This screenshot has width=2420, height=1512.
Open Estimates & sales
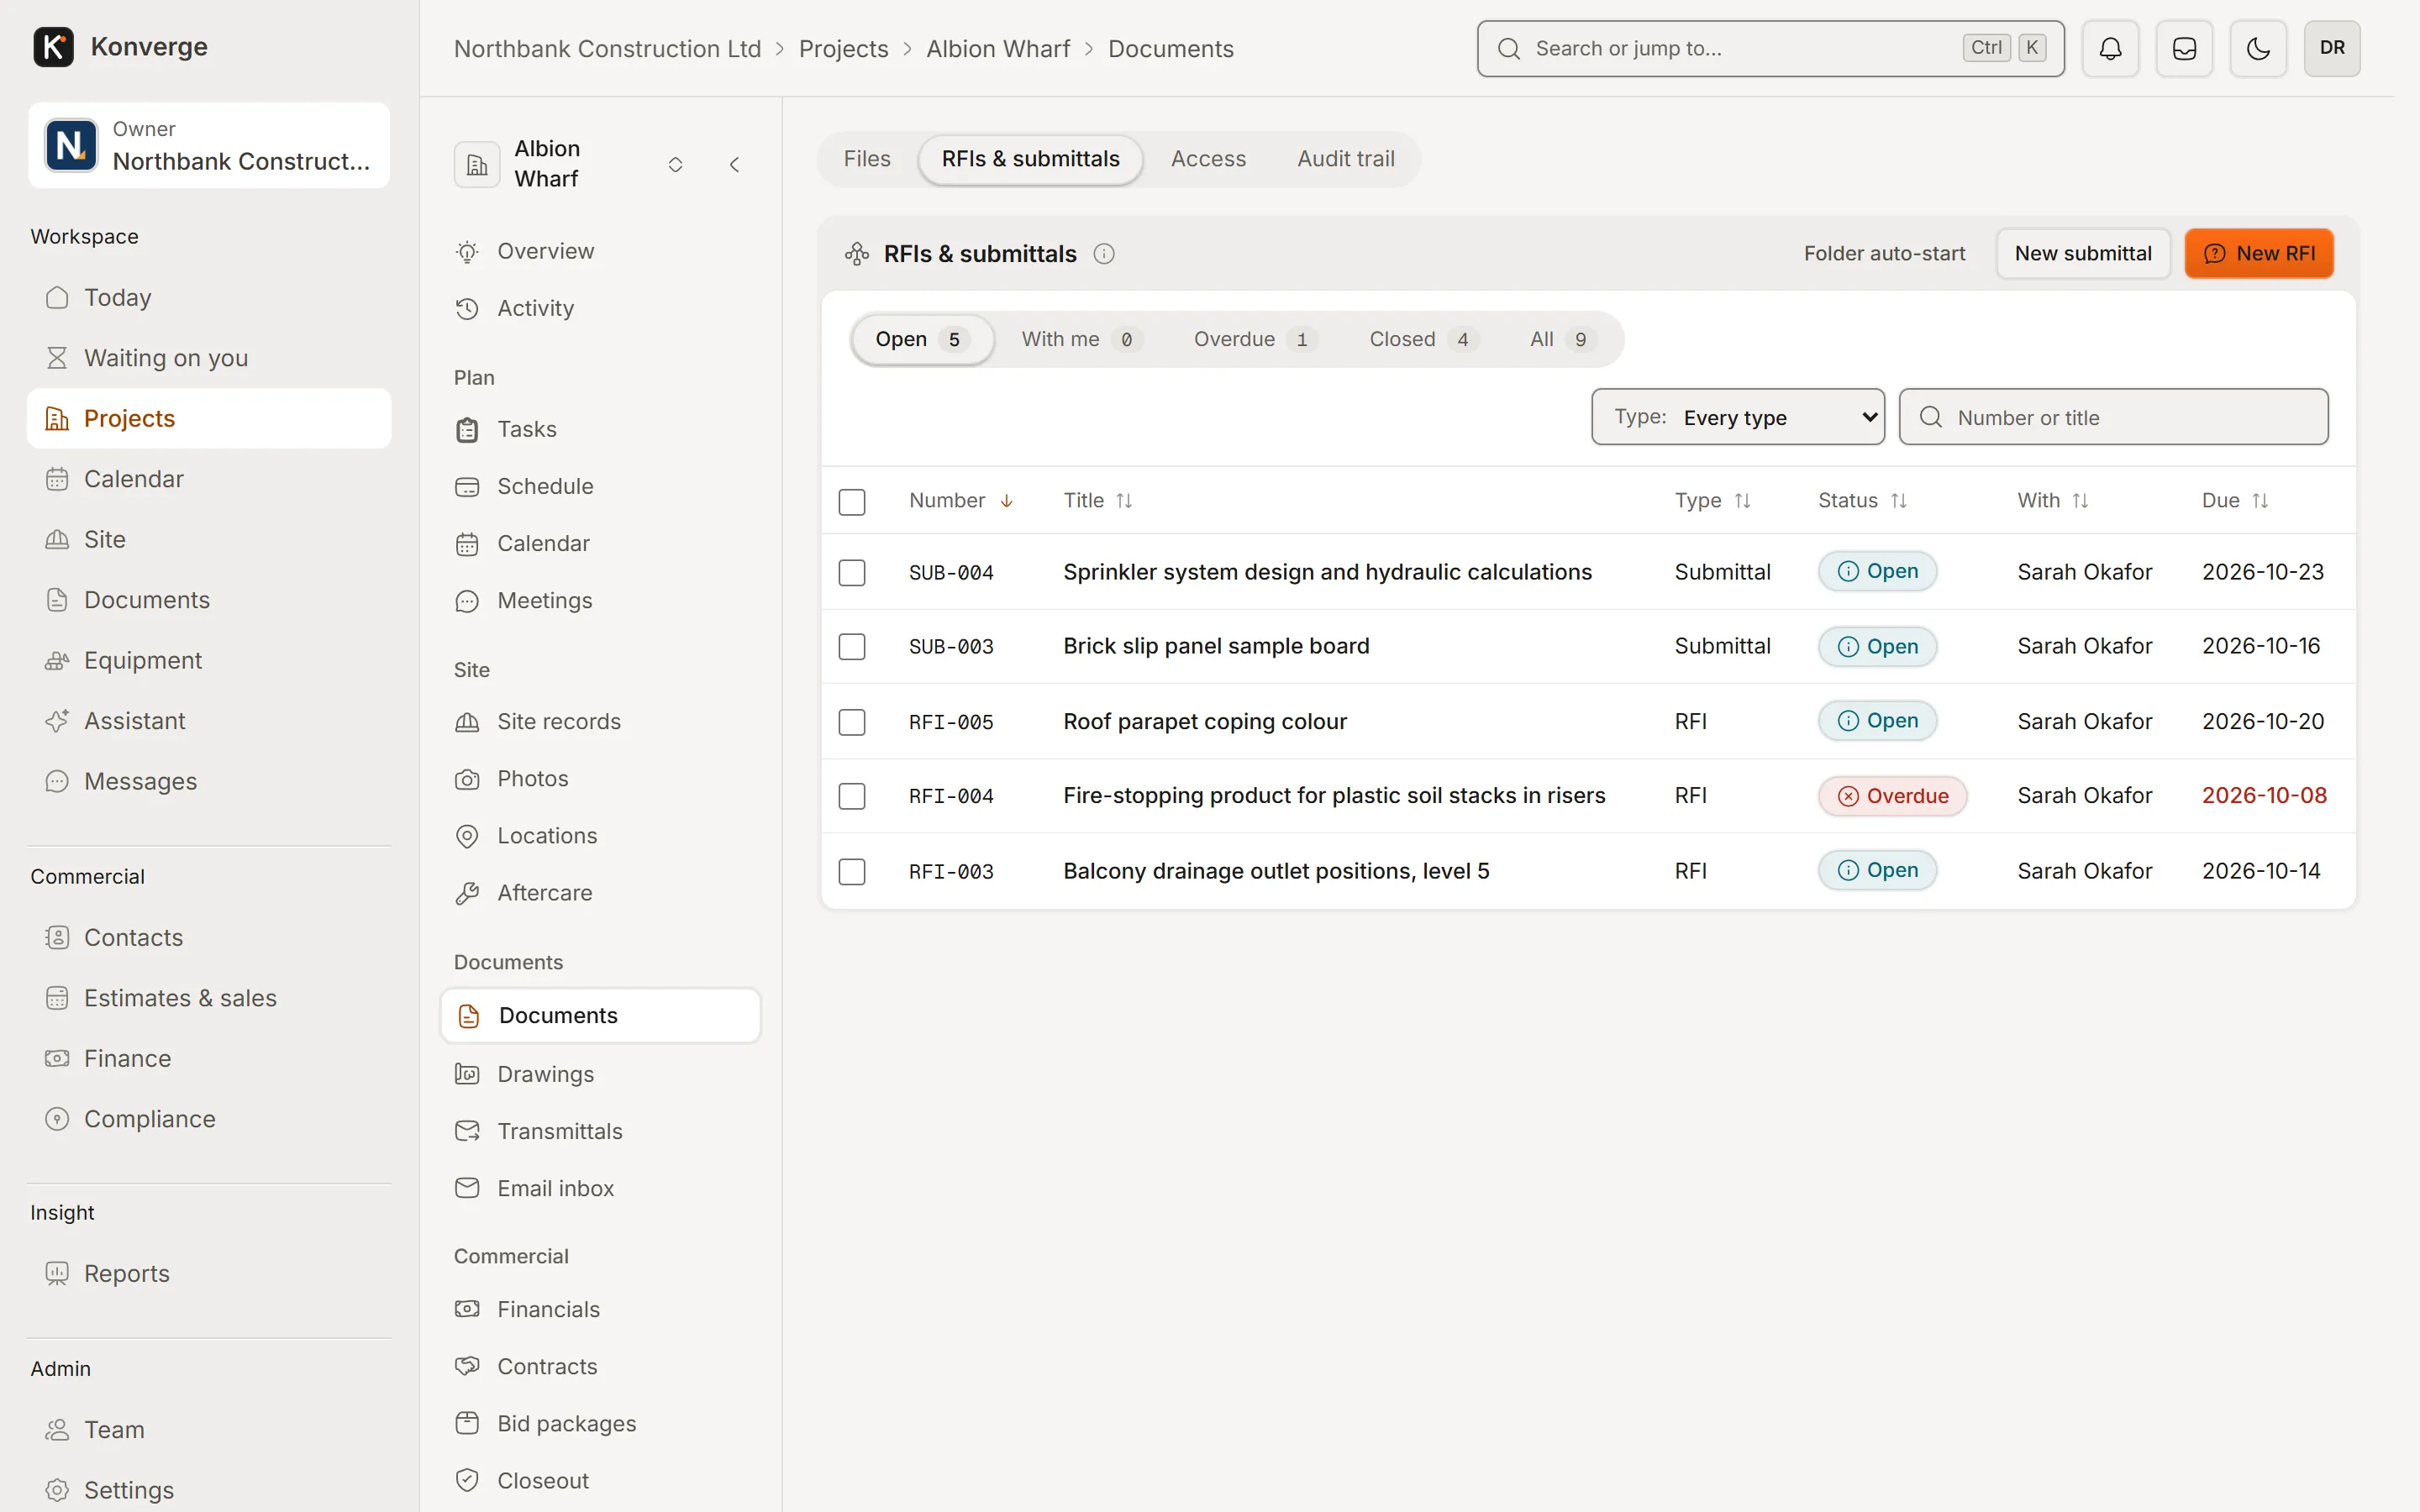click(208, 998)
